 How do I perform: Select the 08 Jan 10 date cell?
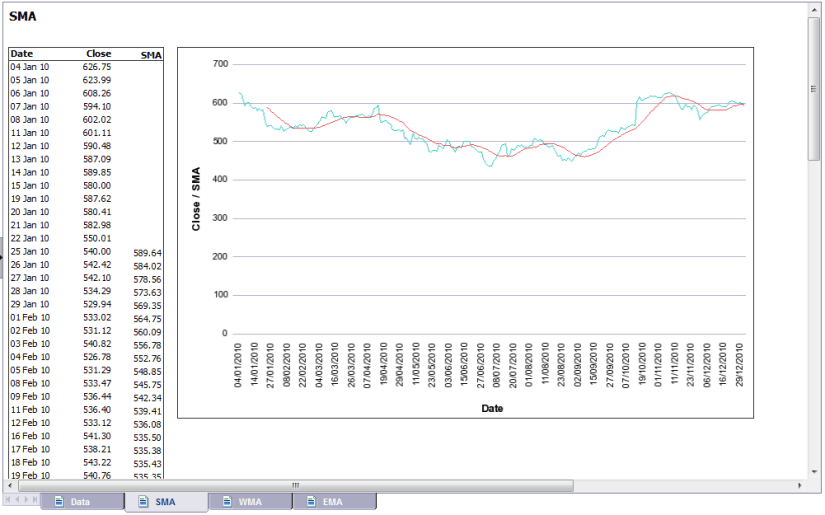coord(30,119)
